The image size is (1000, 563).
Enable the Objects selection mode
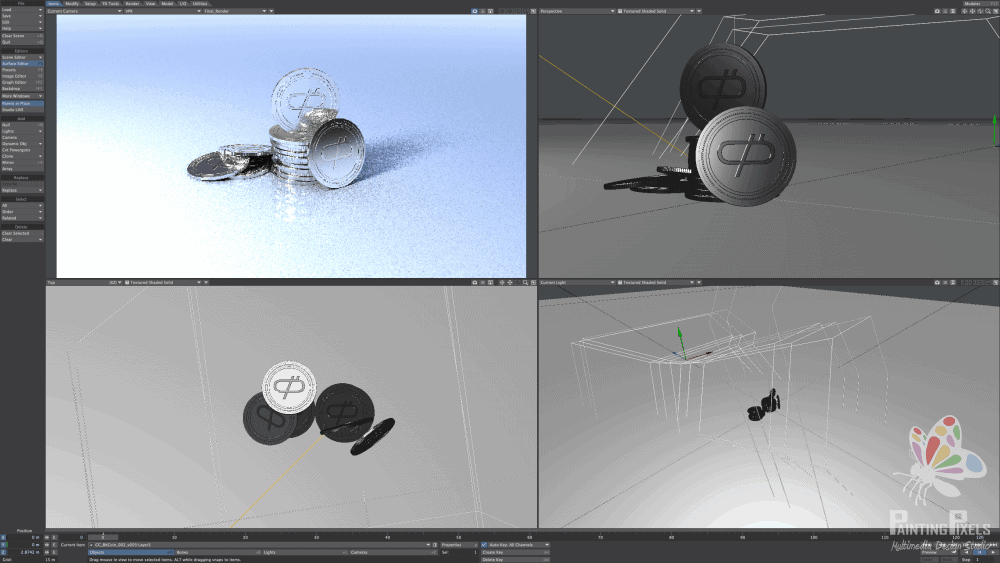tap(129, 552)
